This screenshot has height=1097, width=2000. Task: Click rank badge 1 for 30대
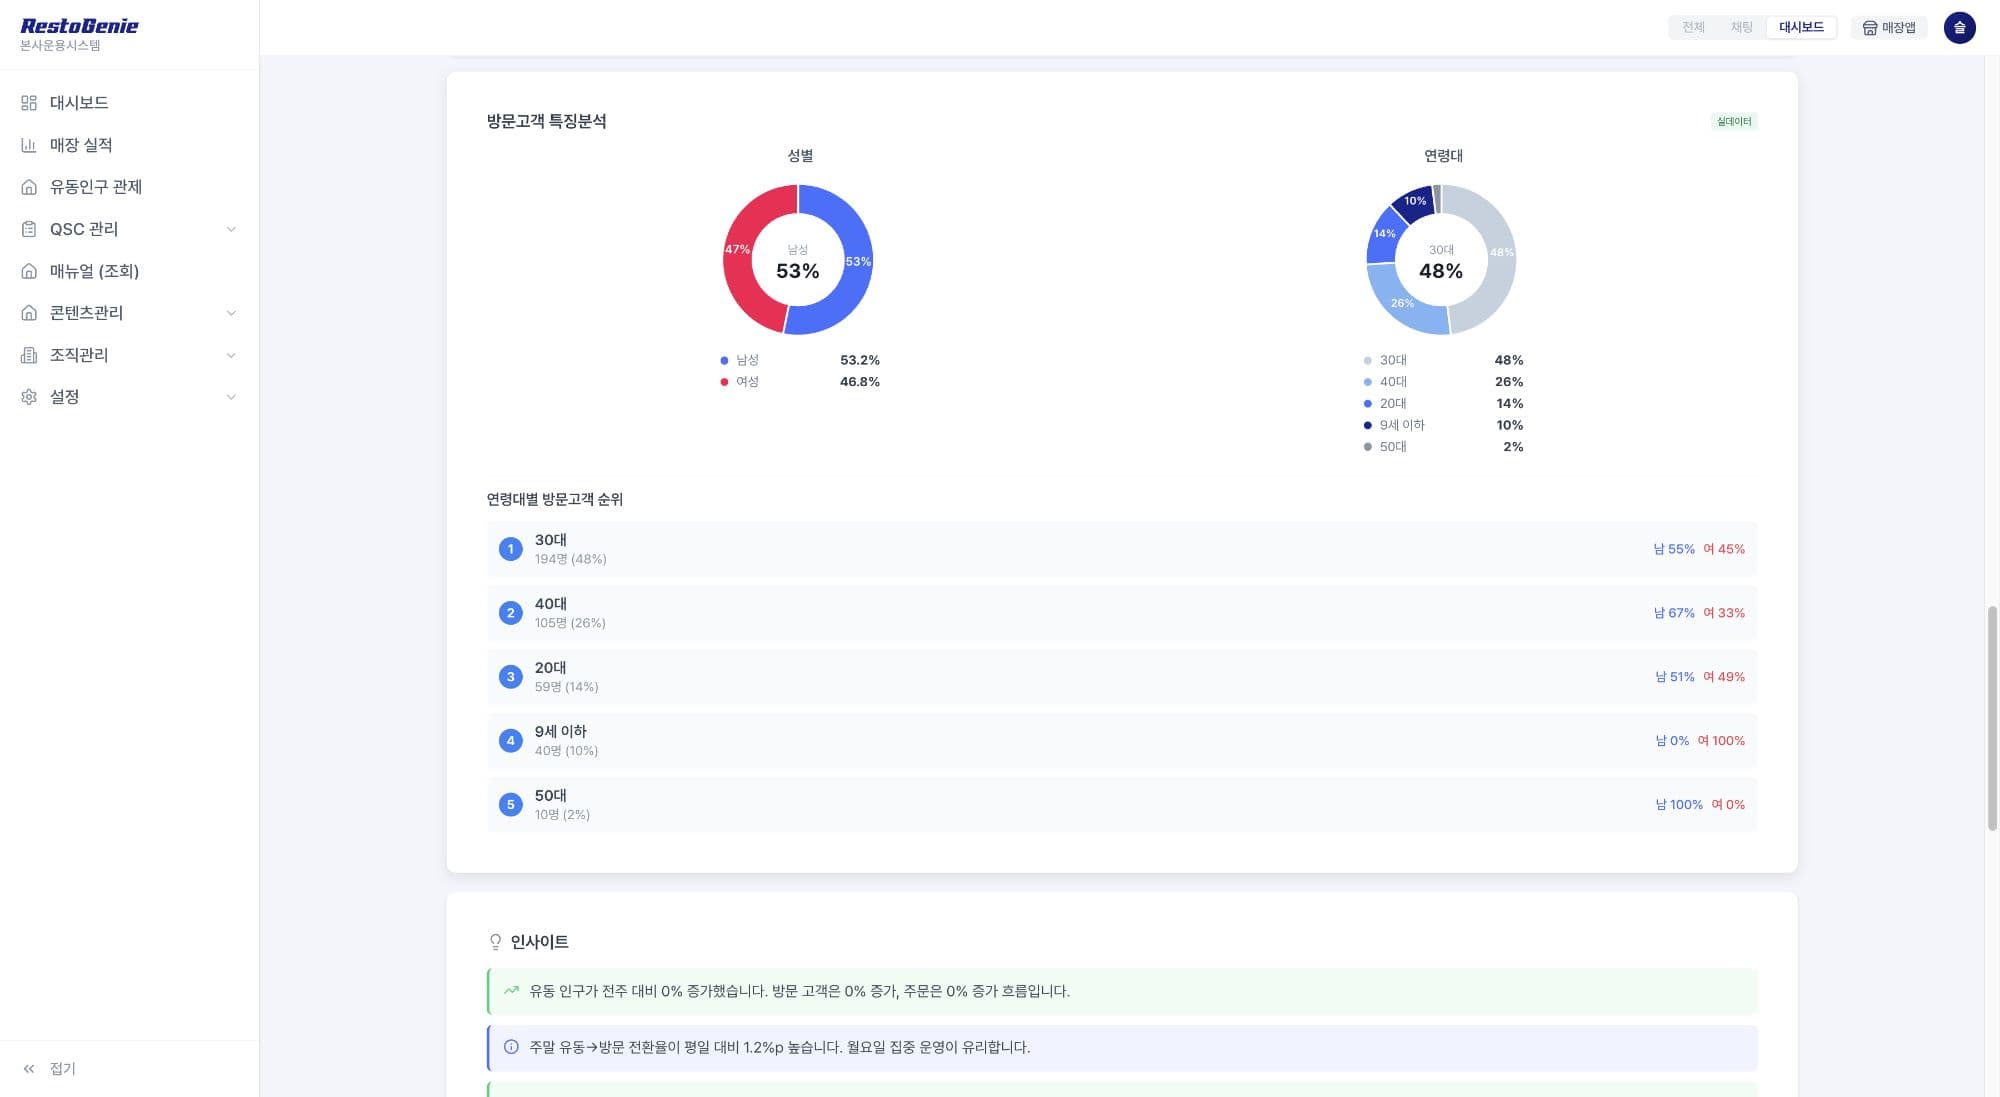coord(510,549)
